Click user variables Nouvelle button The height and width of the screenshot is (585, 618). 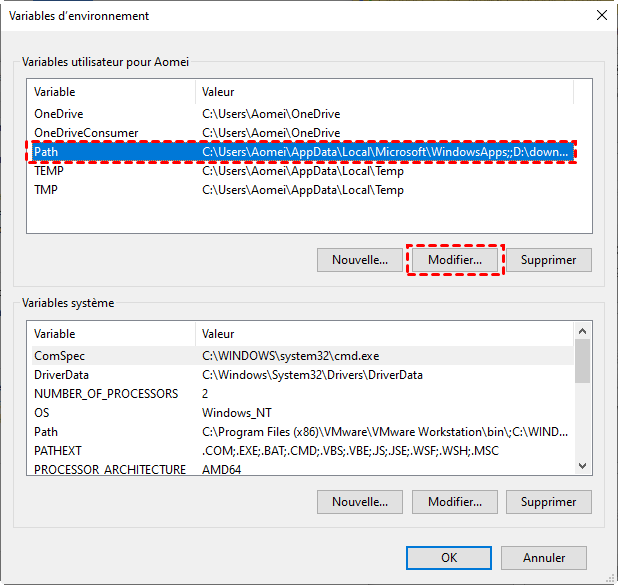click(360, 260)
